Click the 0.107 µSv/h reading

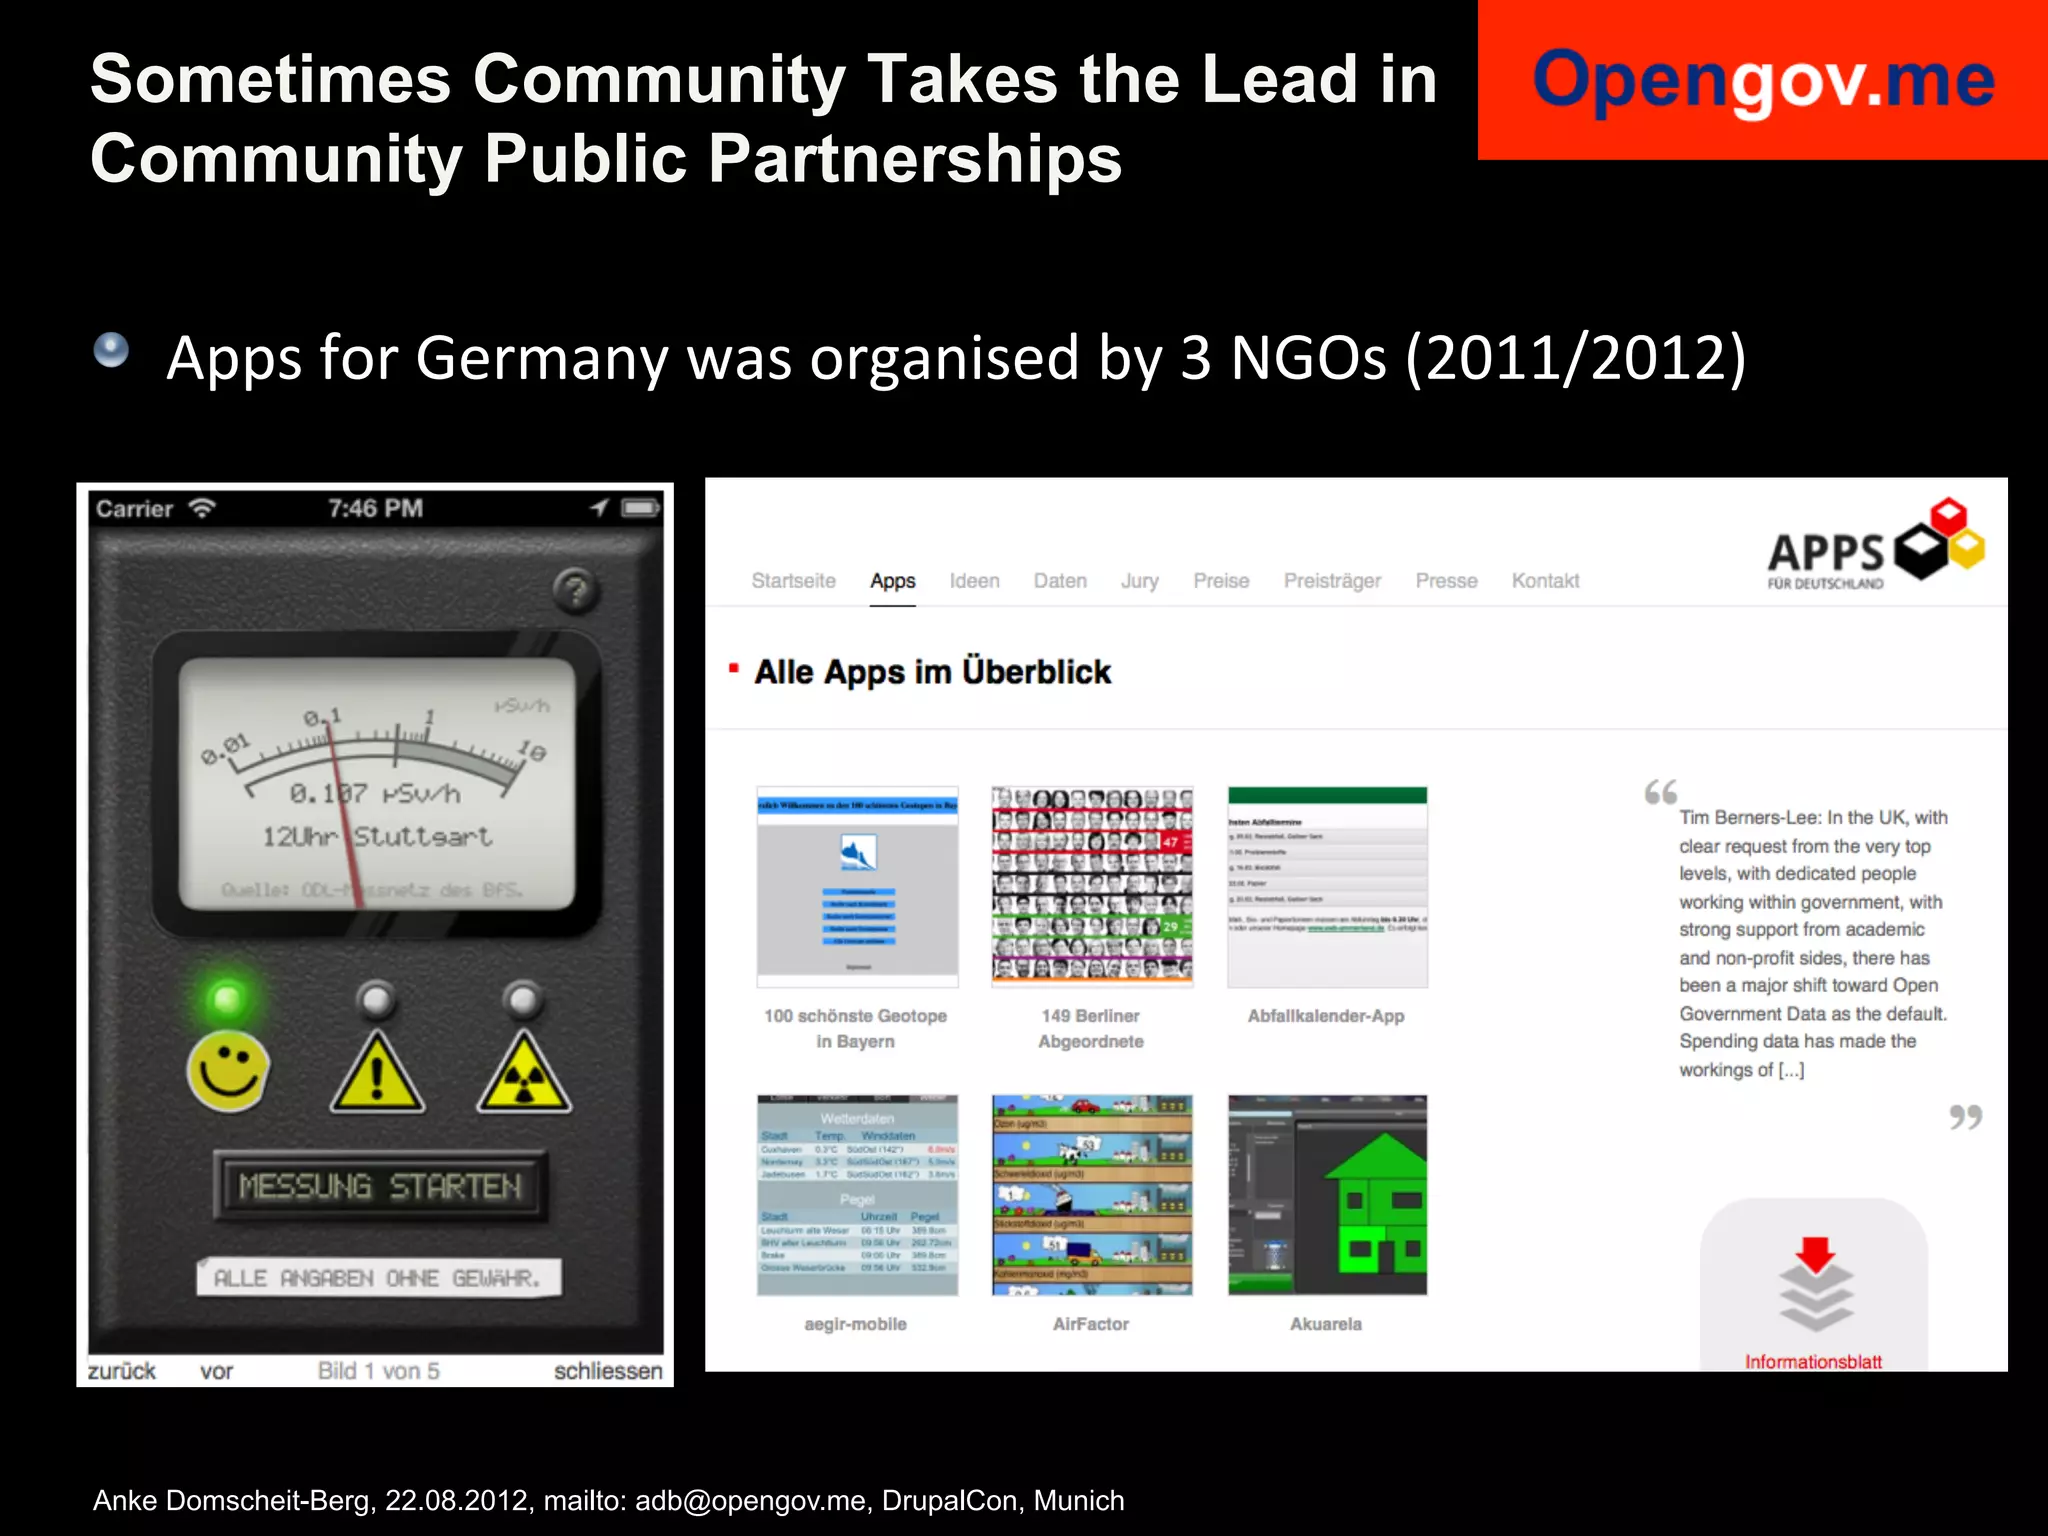coord(375,794)
